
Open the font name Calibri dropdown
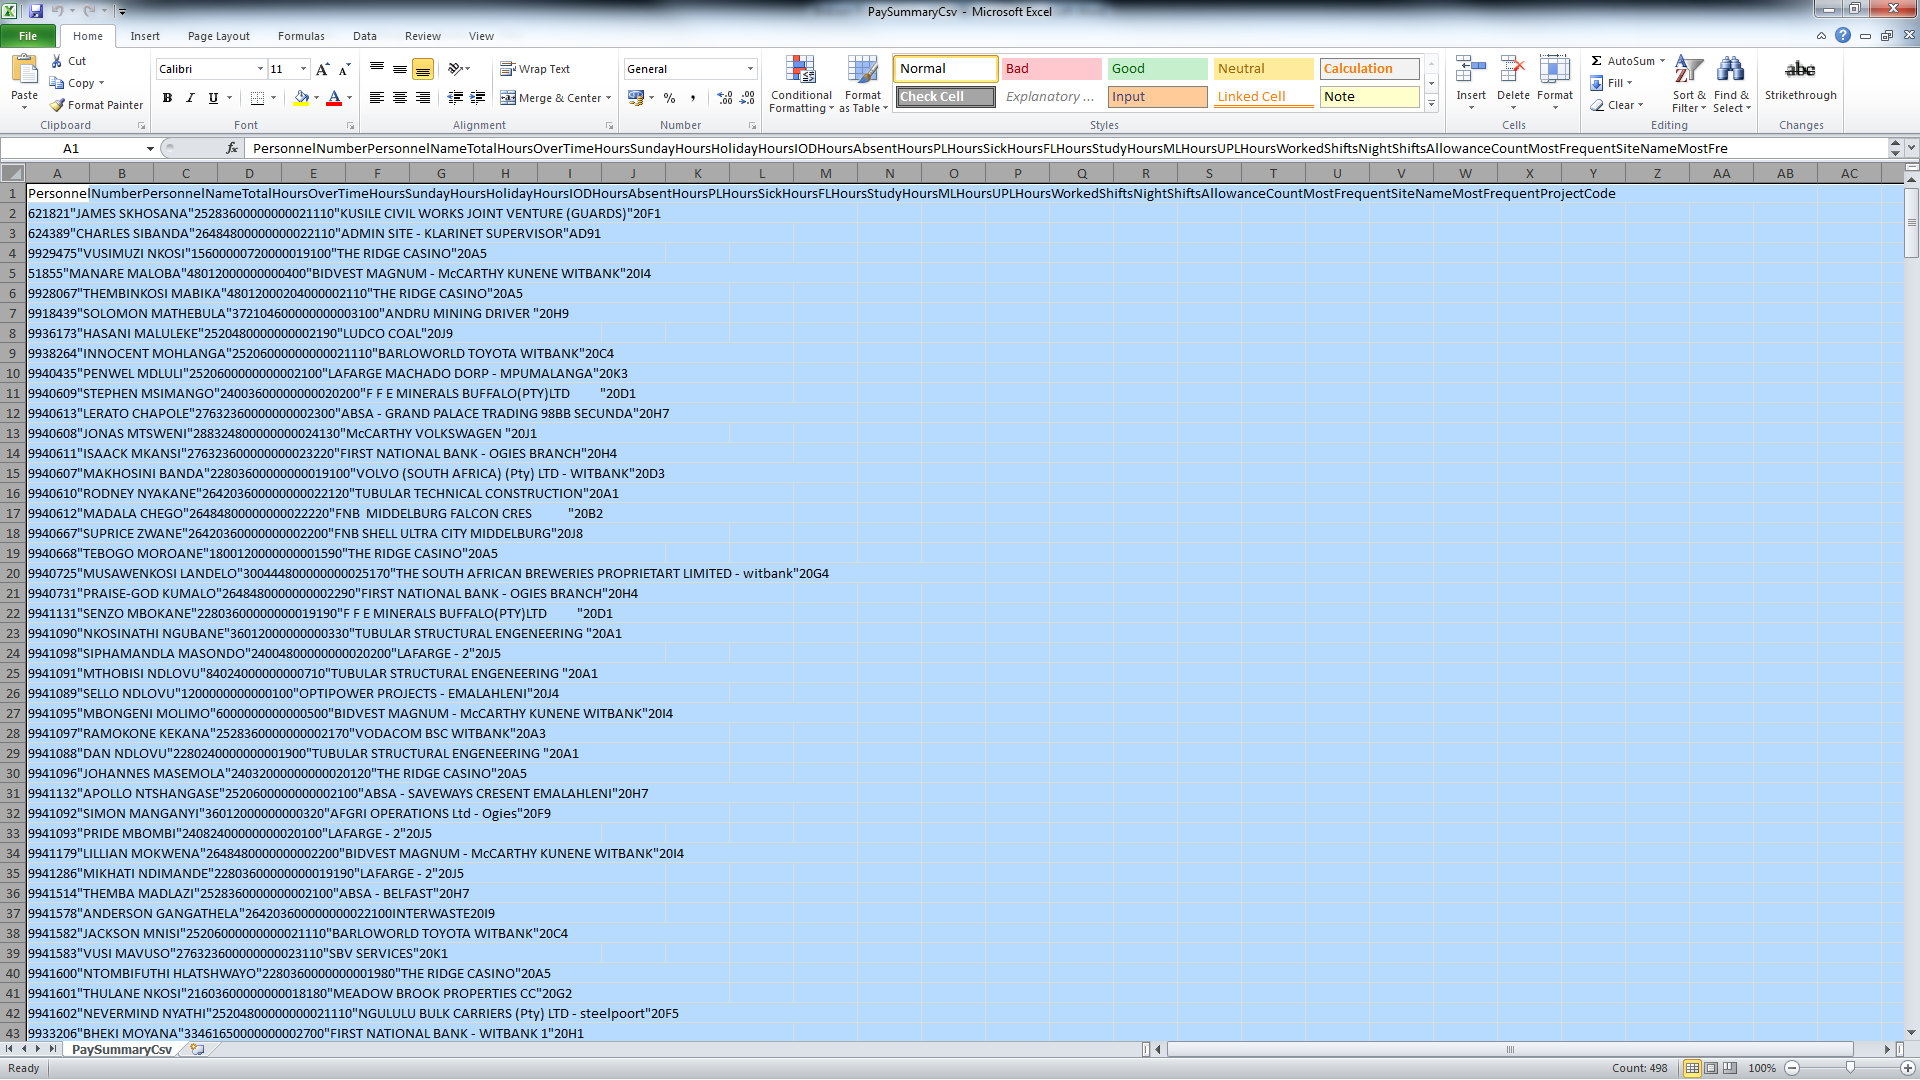point(261,69)
